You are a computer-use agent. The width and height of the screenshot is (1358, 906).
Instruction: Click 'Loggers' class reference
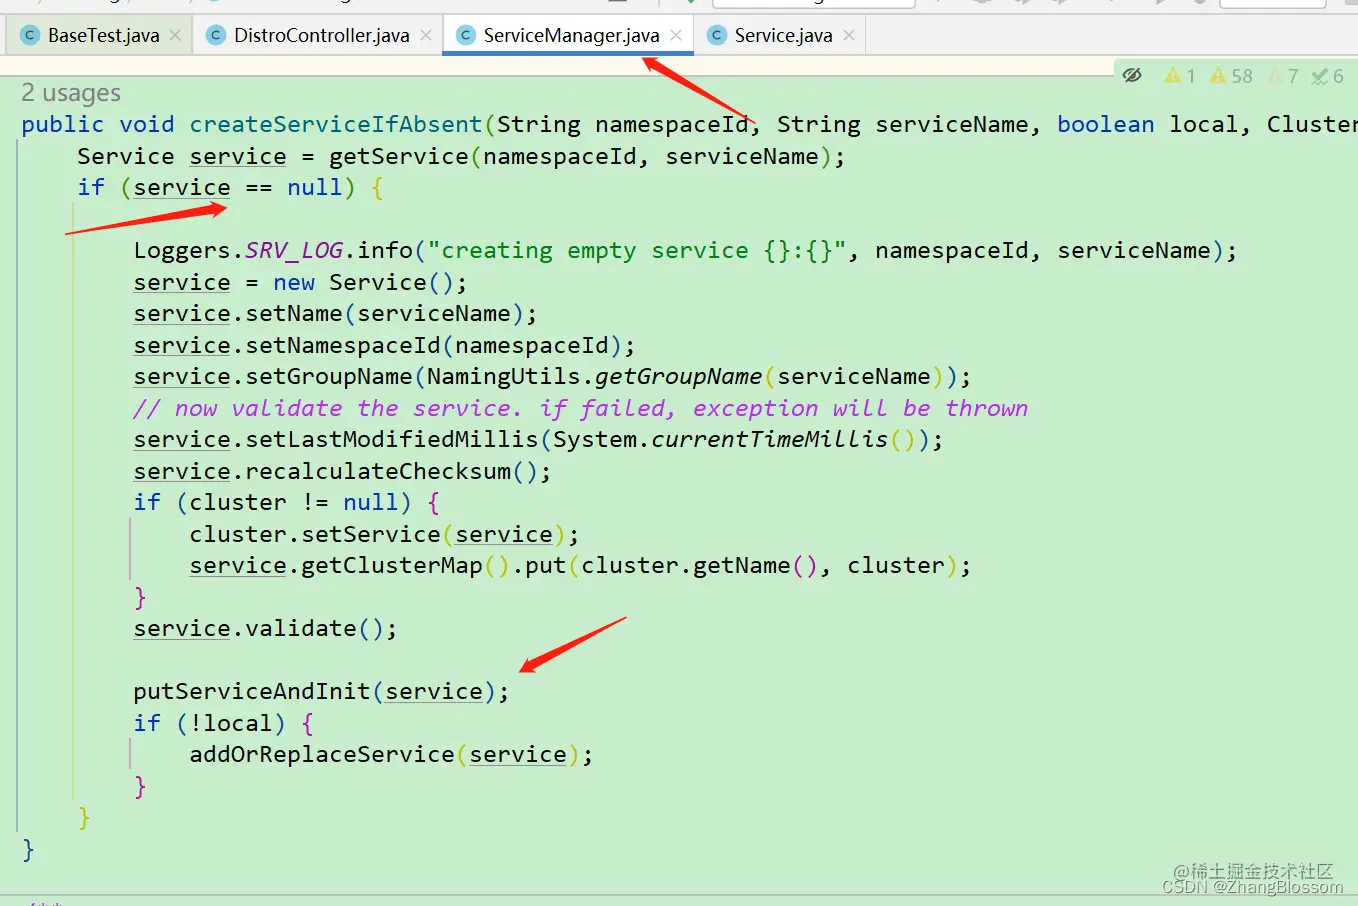(x=182, y=250)
